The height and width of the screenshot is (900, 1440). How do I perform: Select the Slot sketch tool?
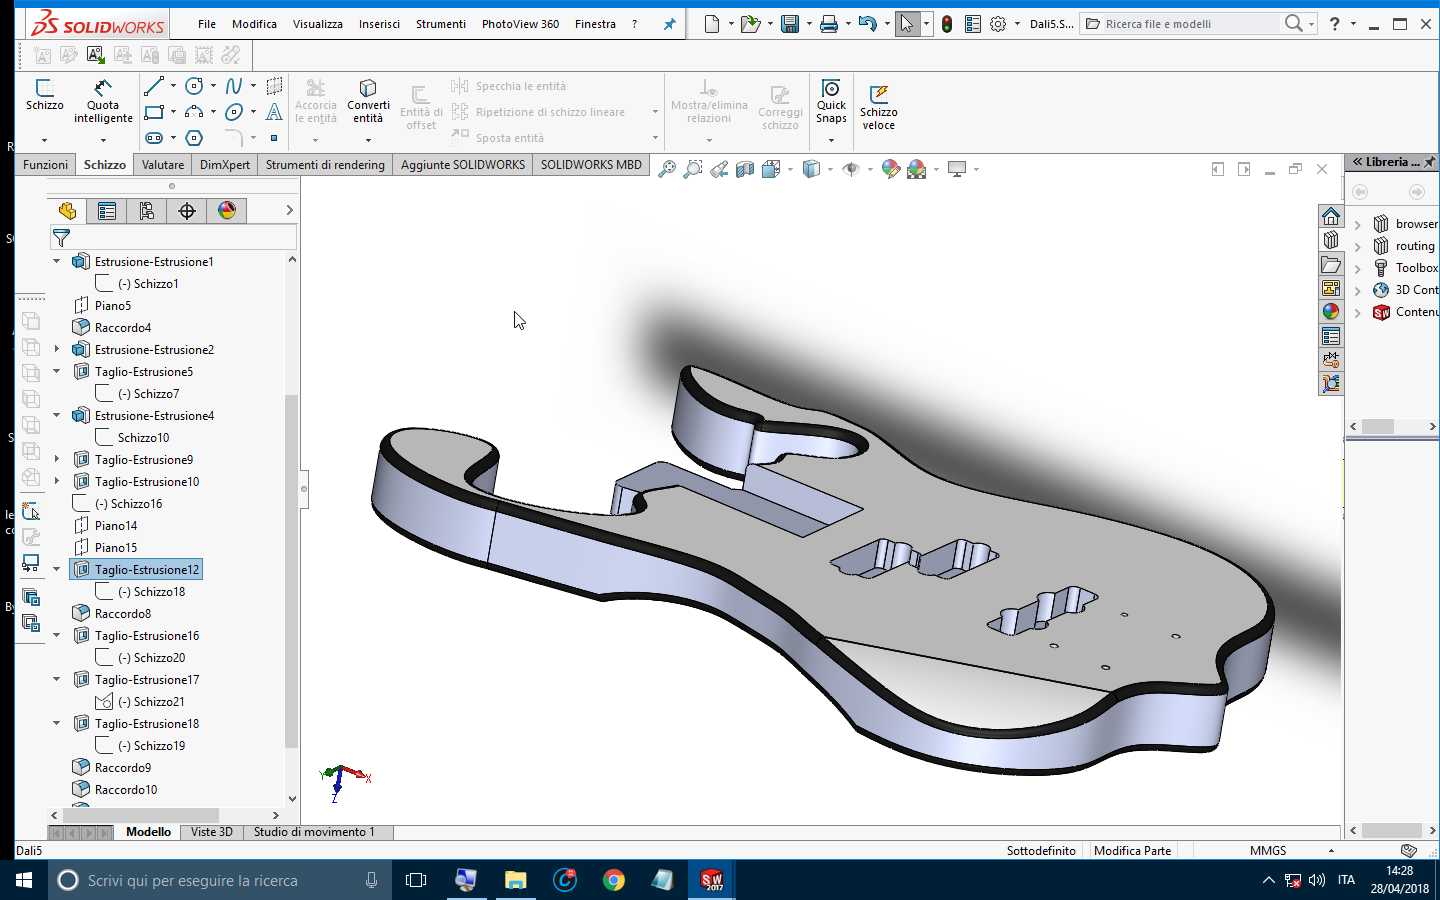(153, 138)
